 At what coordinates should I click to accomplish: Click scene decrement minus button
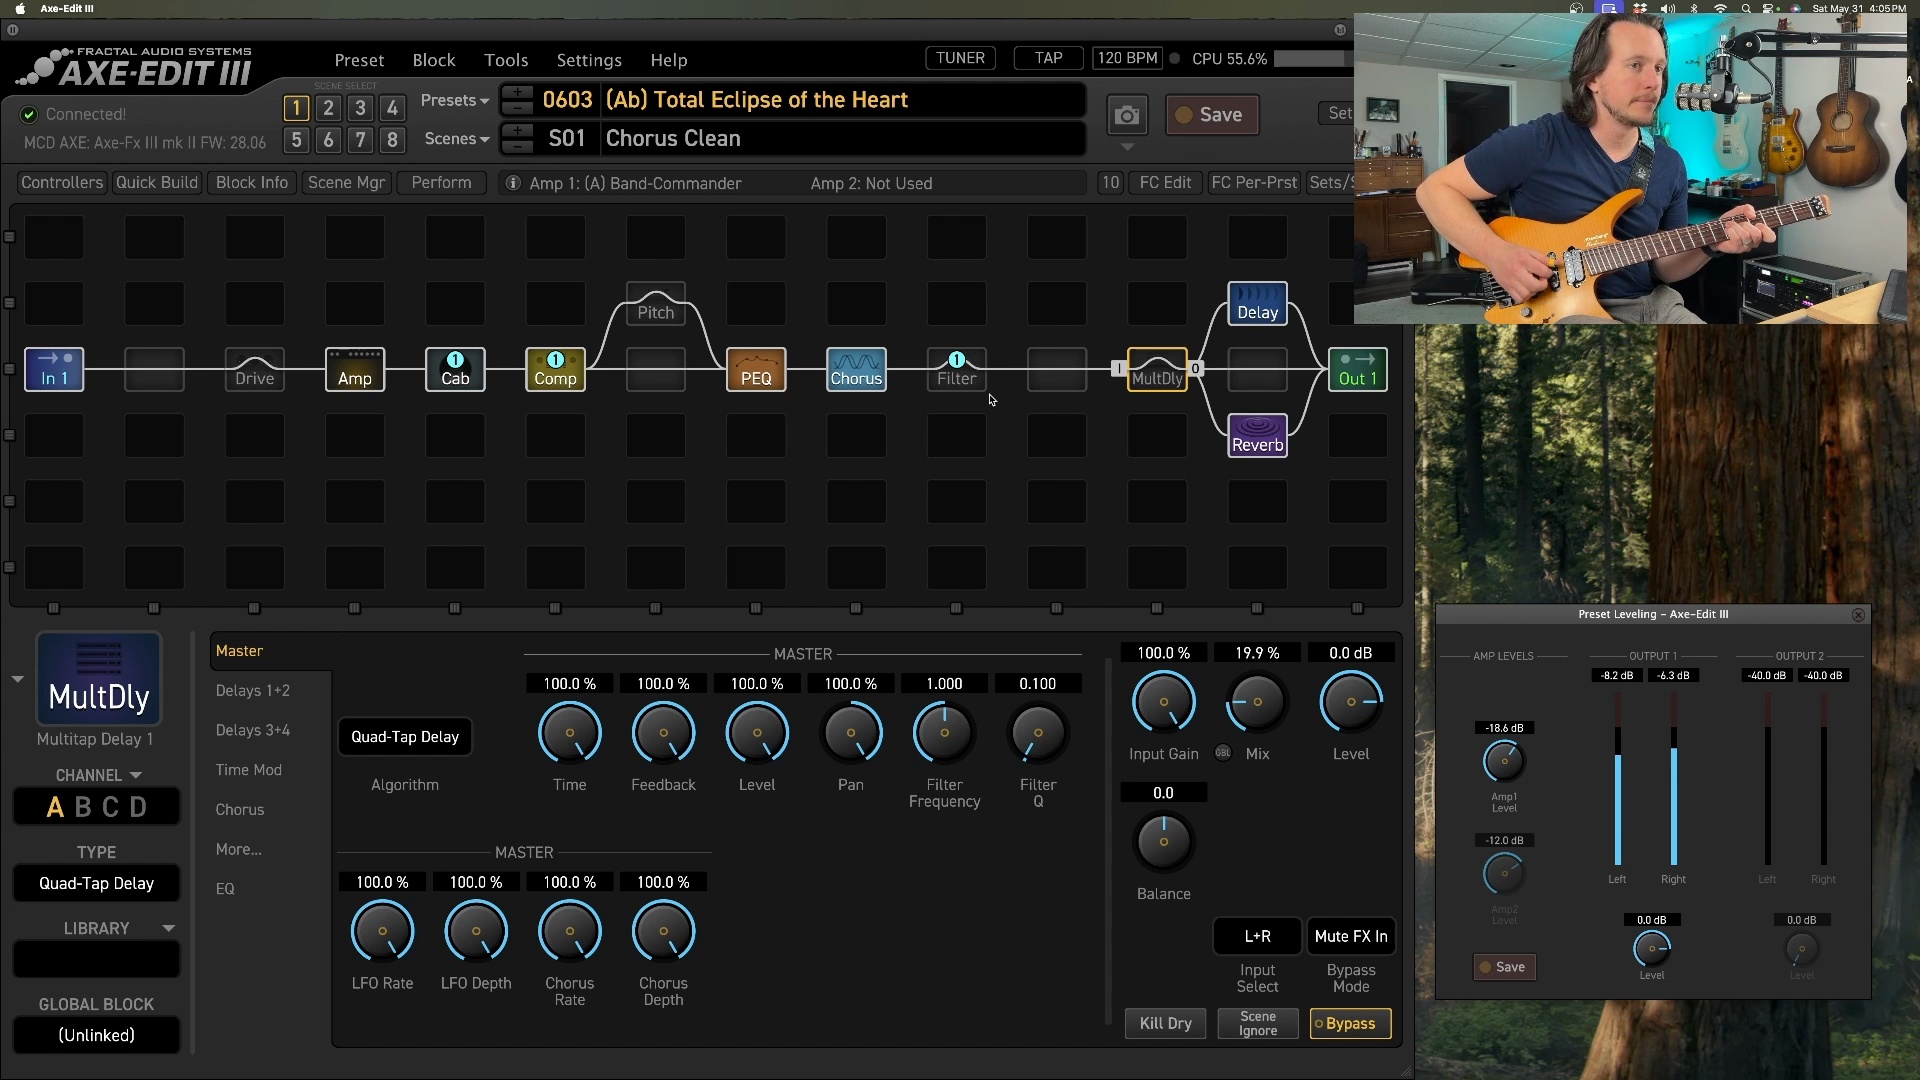(517, 147)
